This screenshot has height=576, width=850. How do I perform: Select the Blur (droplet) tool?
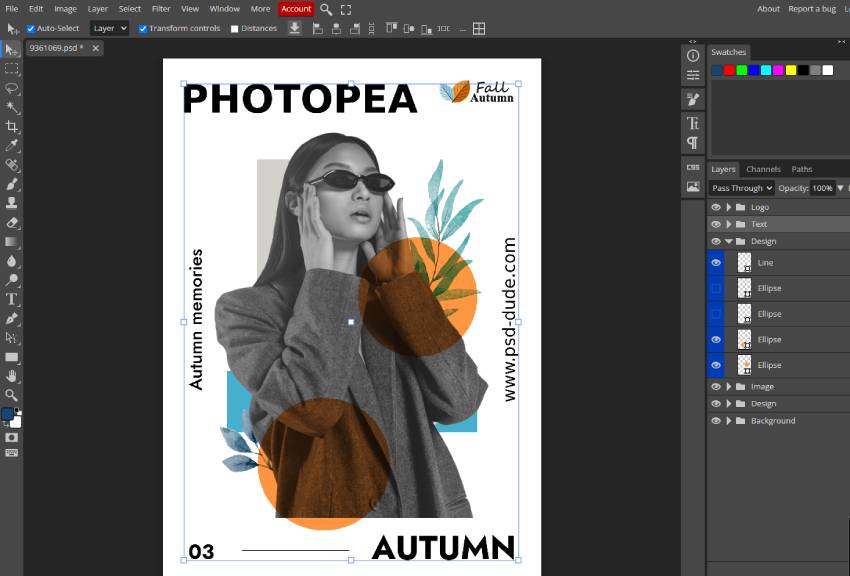tap(11, 261)
